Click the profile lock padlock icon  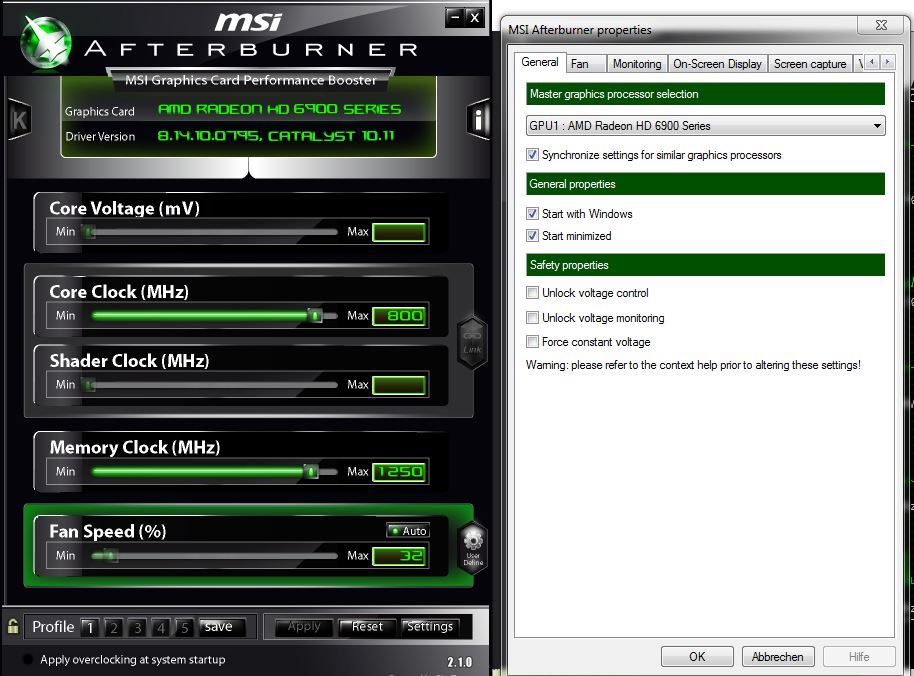[13, 627]
